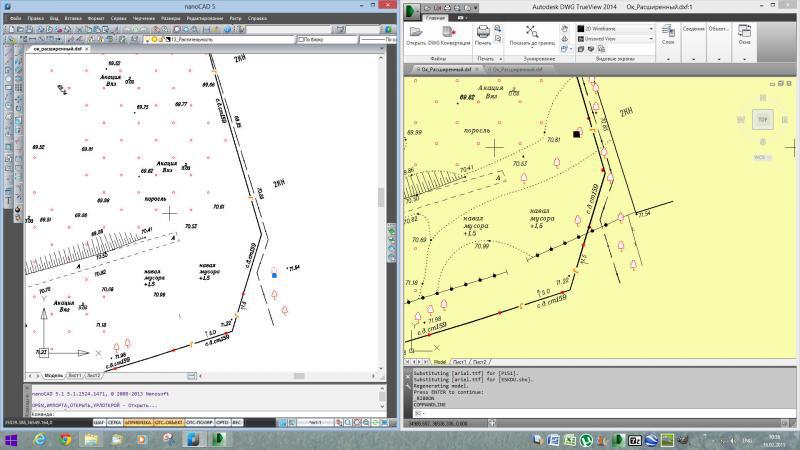The width and height of the screenshot is (800, 450).
Task: Open the Правка menu in nanoCAD
Action: [x=35, y=18]
